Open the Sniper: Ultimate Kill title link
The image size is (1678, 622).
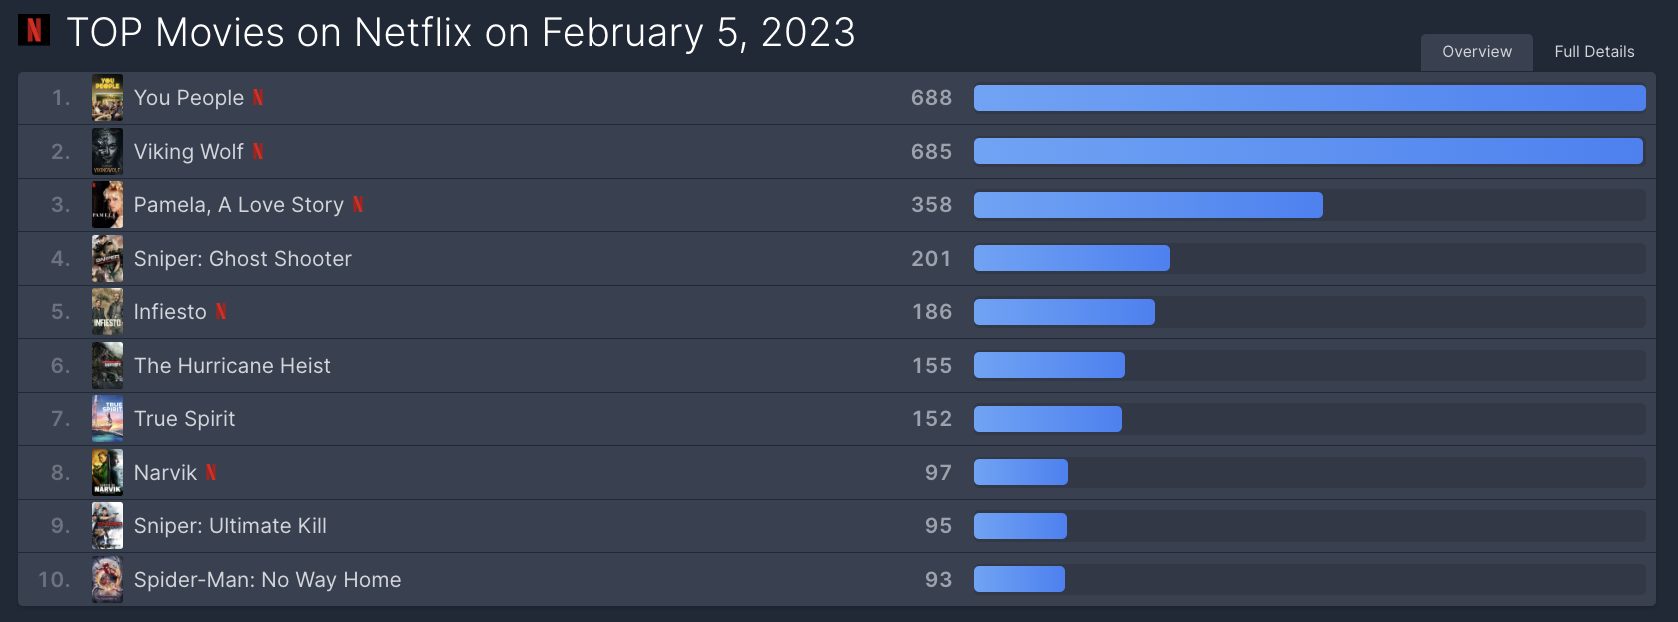coord(230,526)
